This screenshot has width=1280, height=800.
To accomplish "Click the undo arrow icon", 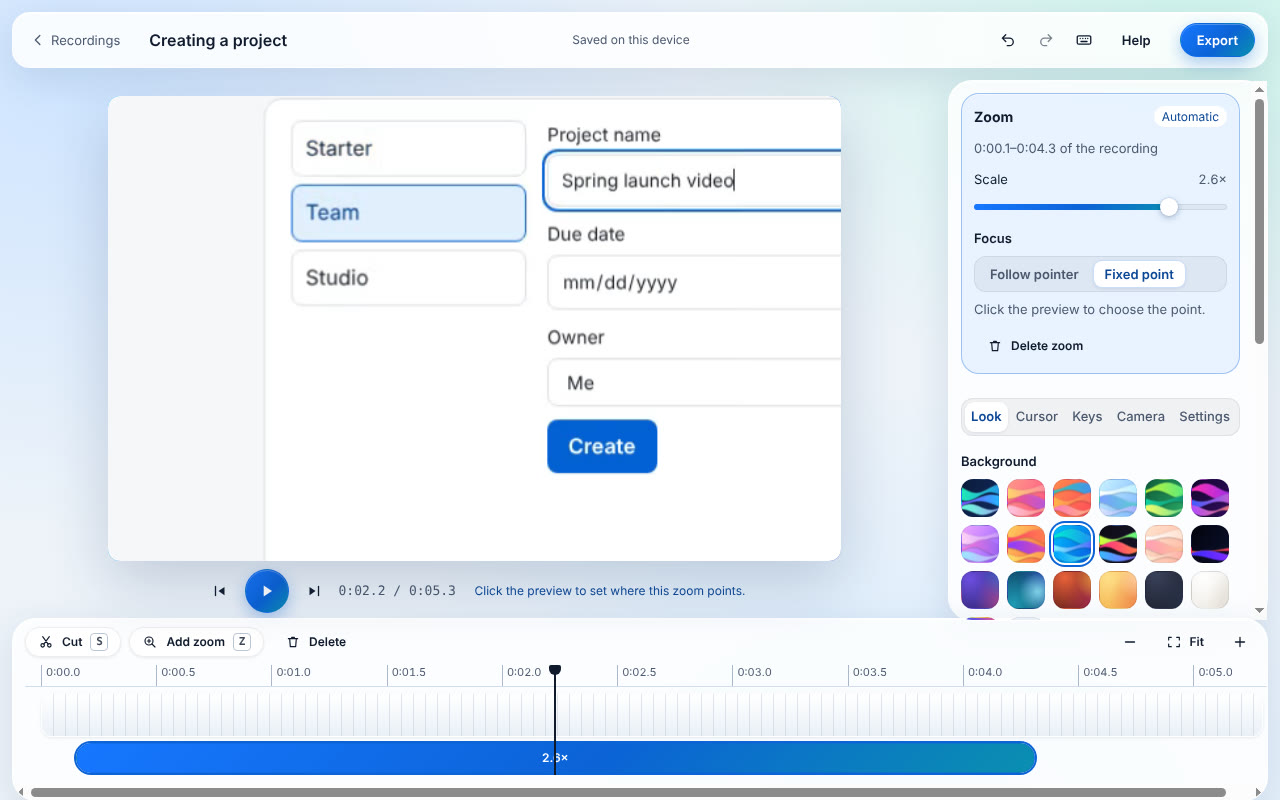I will 1008,40.
